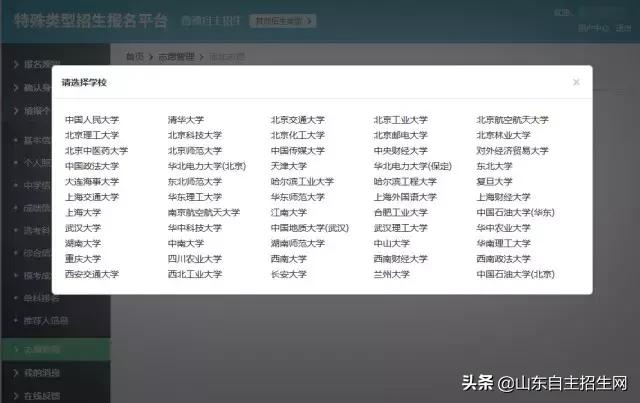Pick 大连海事大学
Screen dimensions: 640x403
tap(92, 182)
